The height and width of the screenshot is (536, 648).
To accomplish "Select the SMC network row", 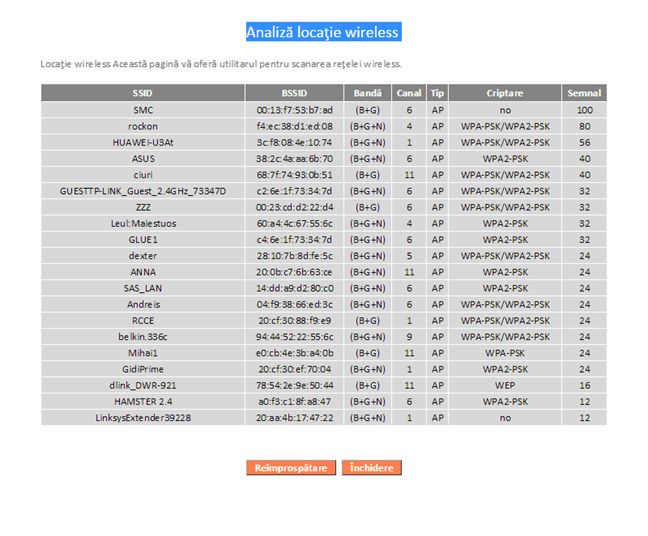I will tap(142, 110).
